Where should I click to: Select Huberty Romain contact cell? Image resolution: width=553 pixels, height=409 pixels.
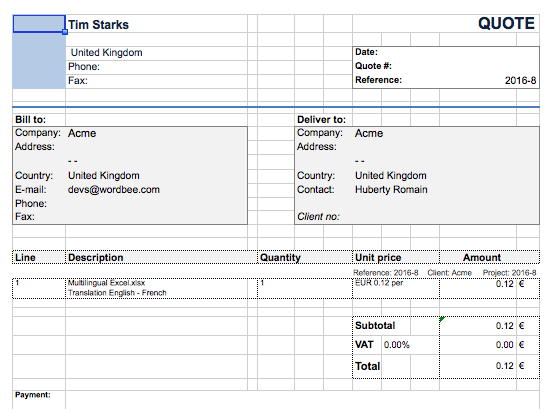[x=391, y=190]
